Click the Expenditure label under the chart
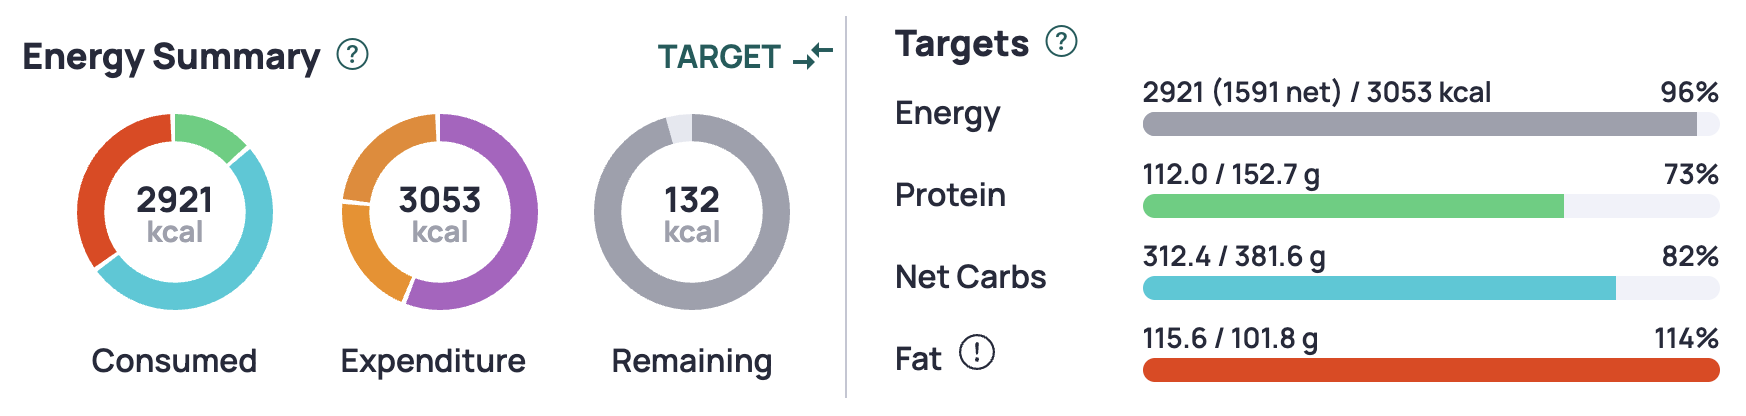Viewport: 1746px width, 416px height. coord(433,361)
